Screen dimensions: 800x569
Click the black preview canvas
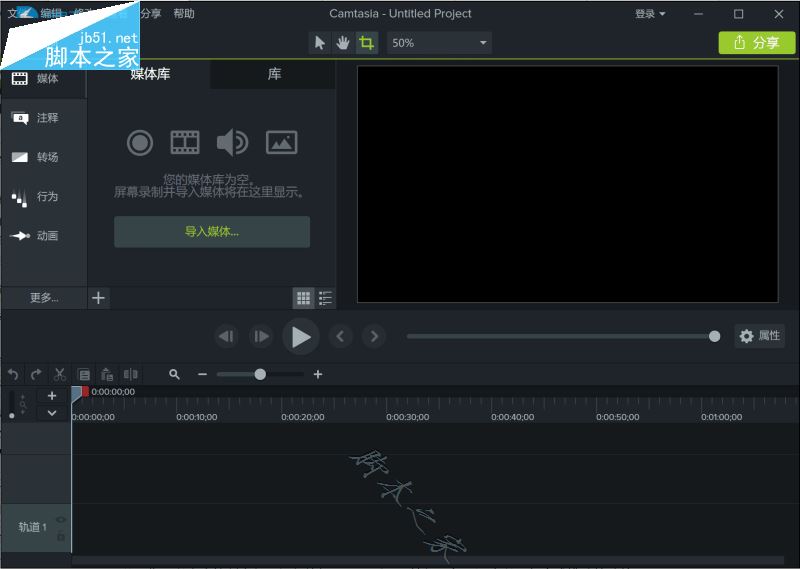pyautogui.click(x=568, y=184)
